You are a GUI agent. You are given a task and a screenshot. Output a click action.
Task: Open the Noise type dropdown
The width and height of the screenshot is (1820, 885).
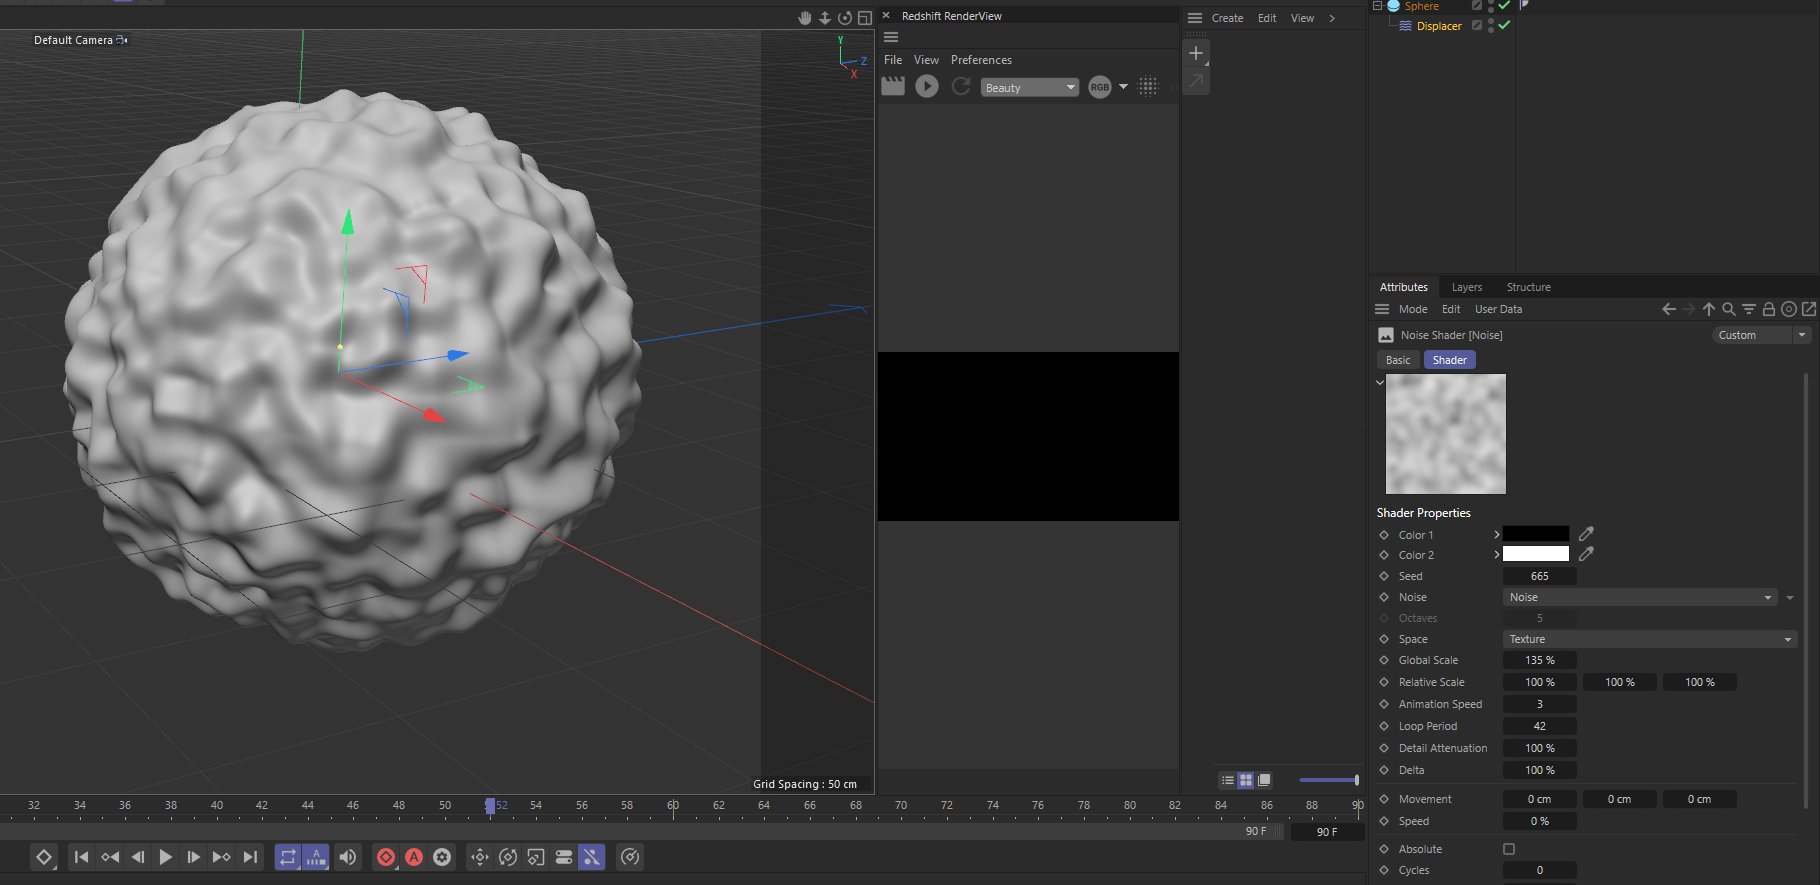click(1640, 597)
